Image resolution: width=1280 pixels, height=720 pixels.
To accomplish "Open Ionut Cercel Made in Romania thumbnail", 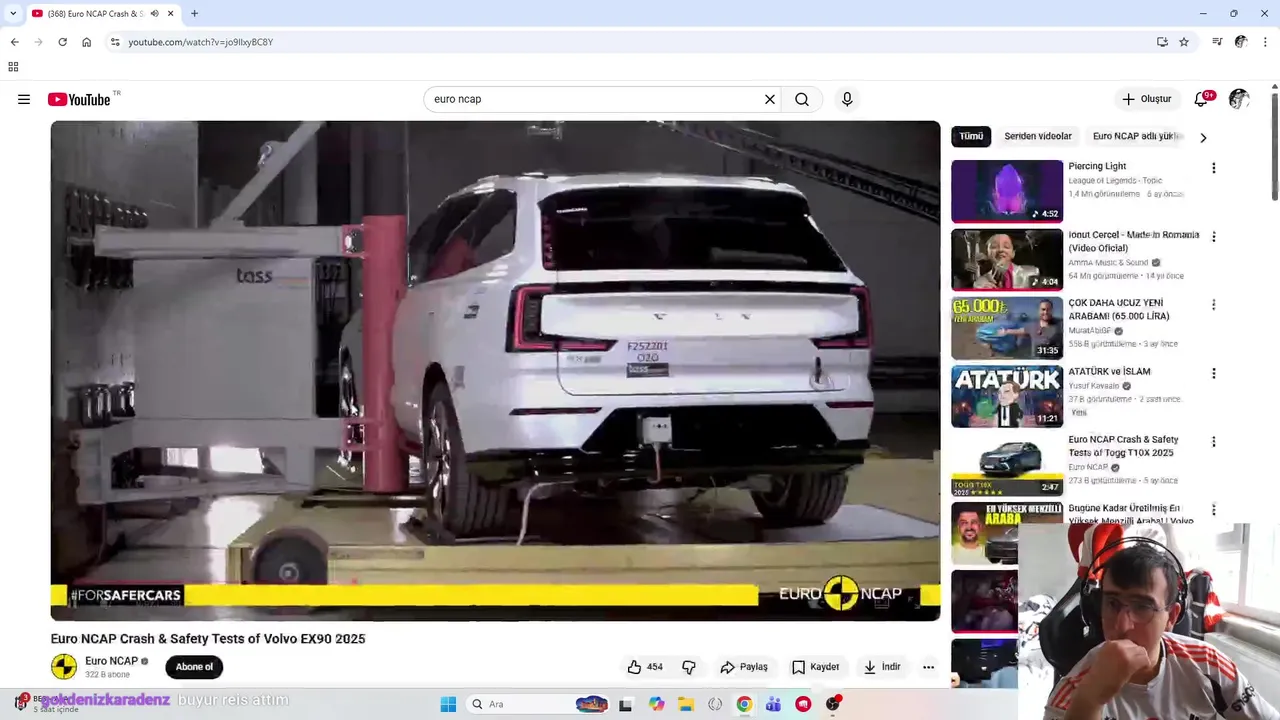I will click(x=1007, y=259).
